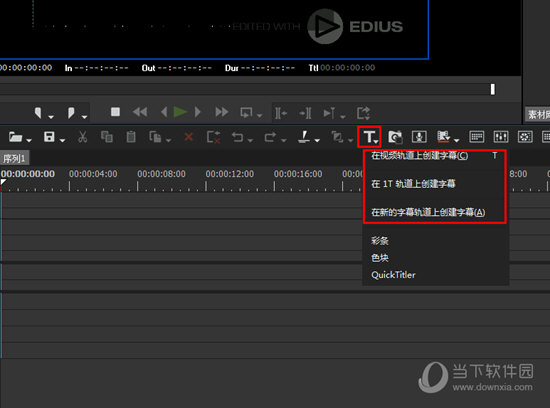Open the Redo history dropdown arrow
Viewport: 550px width, 408px height.
point(283,140)
